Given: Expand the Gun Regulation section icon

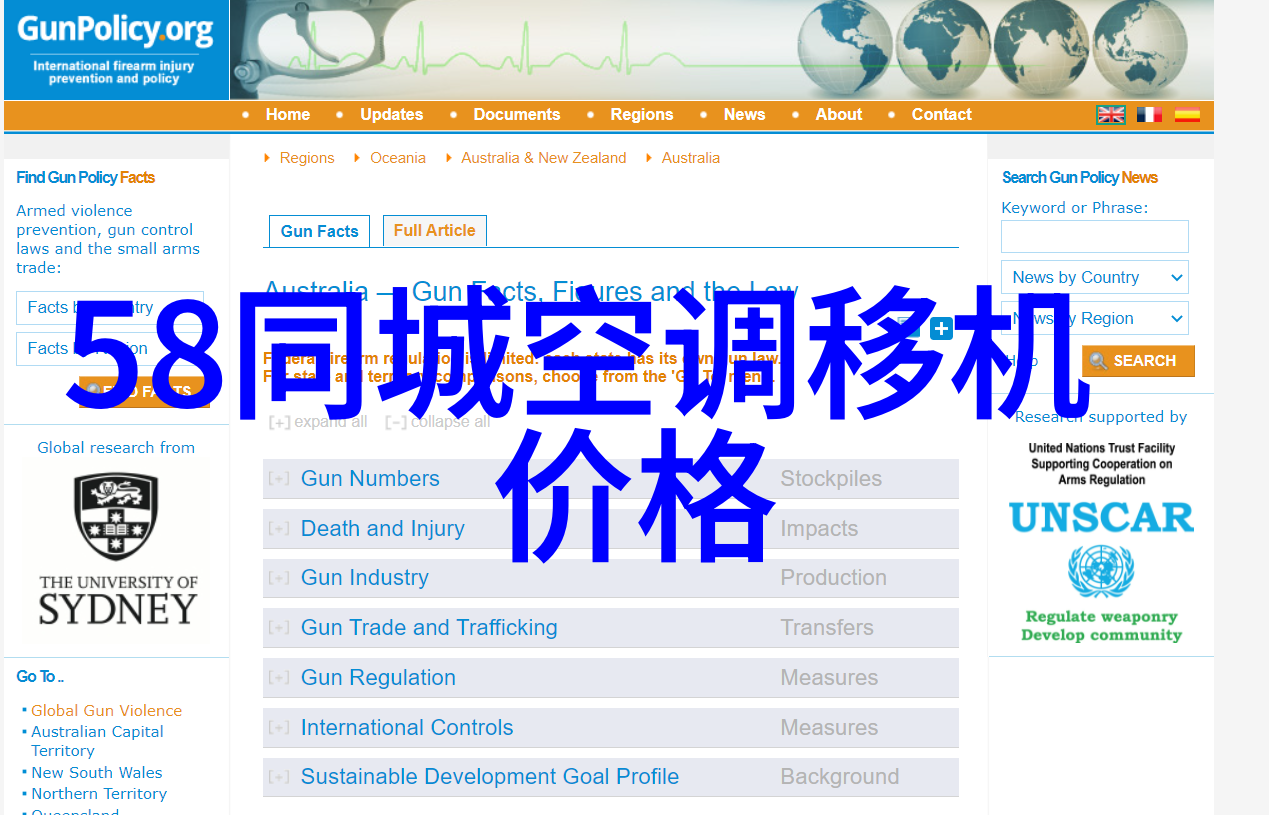Looking at the screenshot, I should pyautogui.click(x=279, y=678).
